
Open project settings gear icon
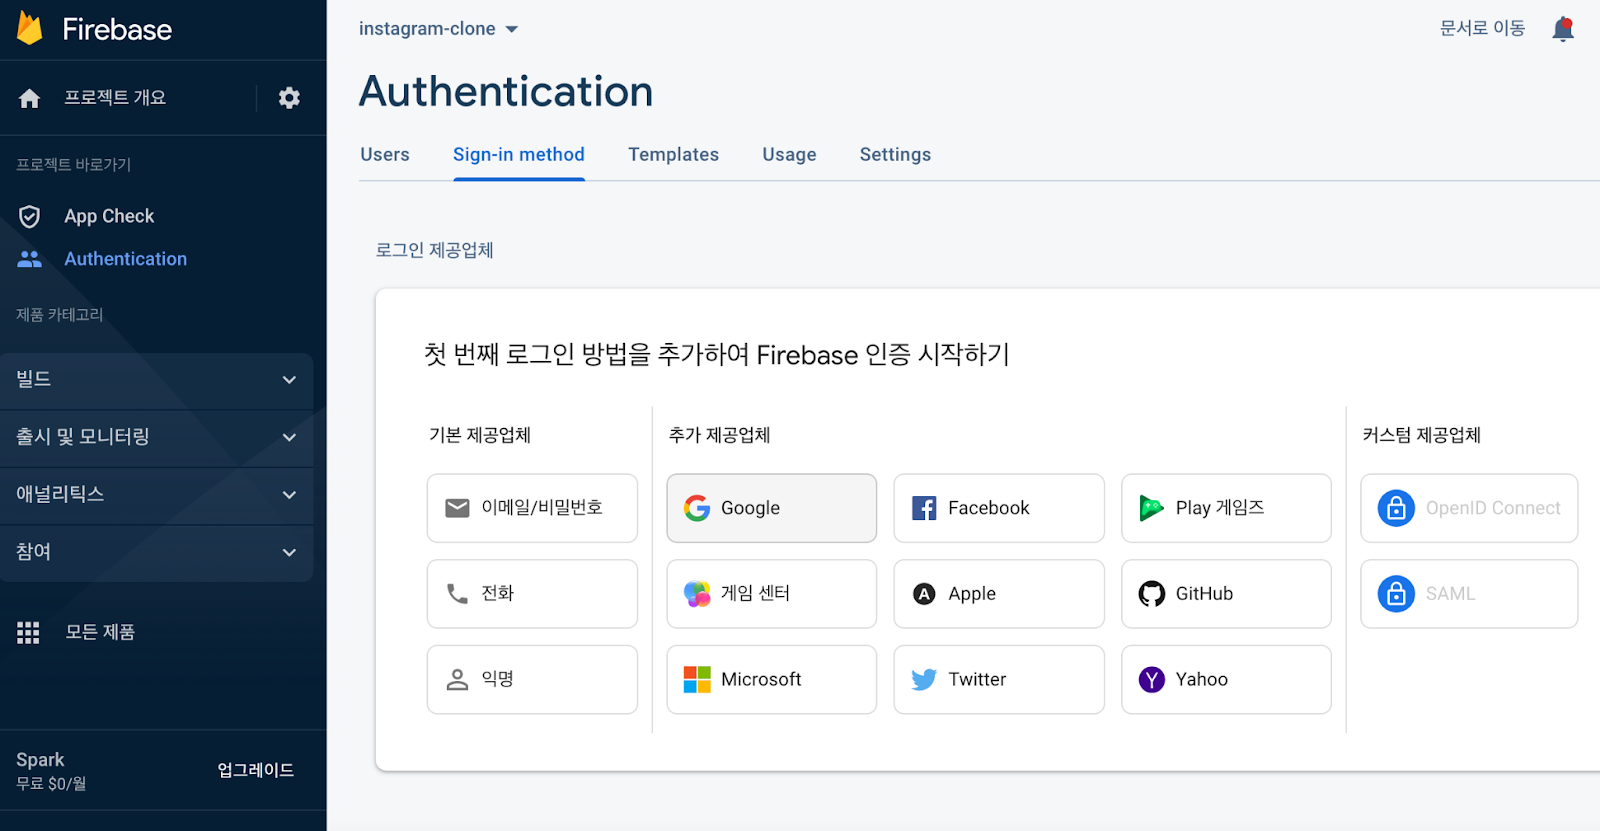tap(289, 98)
